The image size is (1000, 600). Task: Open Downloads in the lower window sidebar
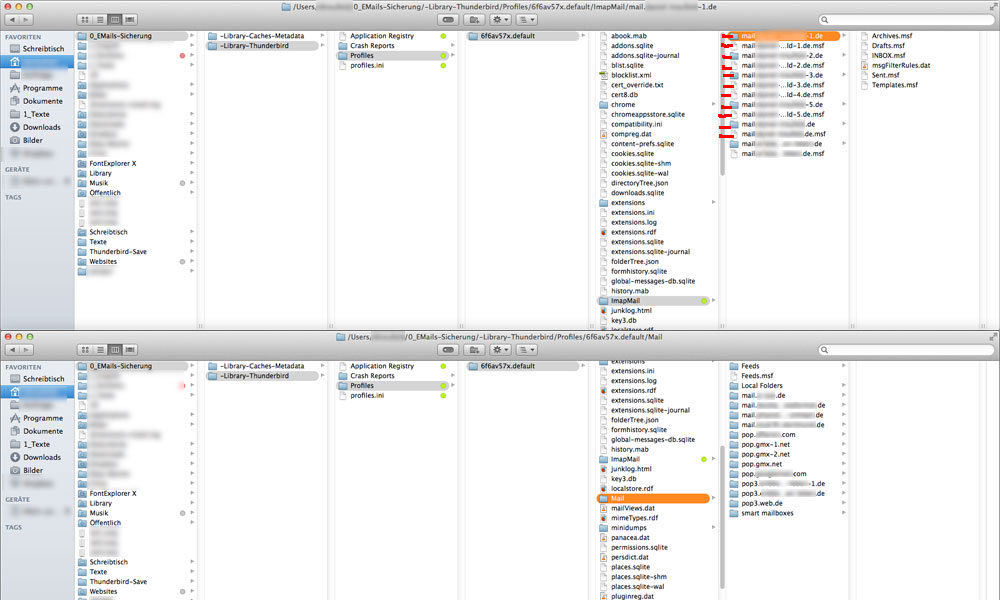pos(42,457)
